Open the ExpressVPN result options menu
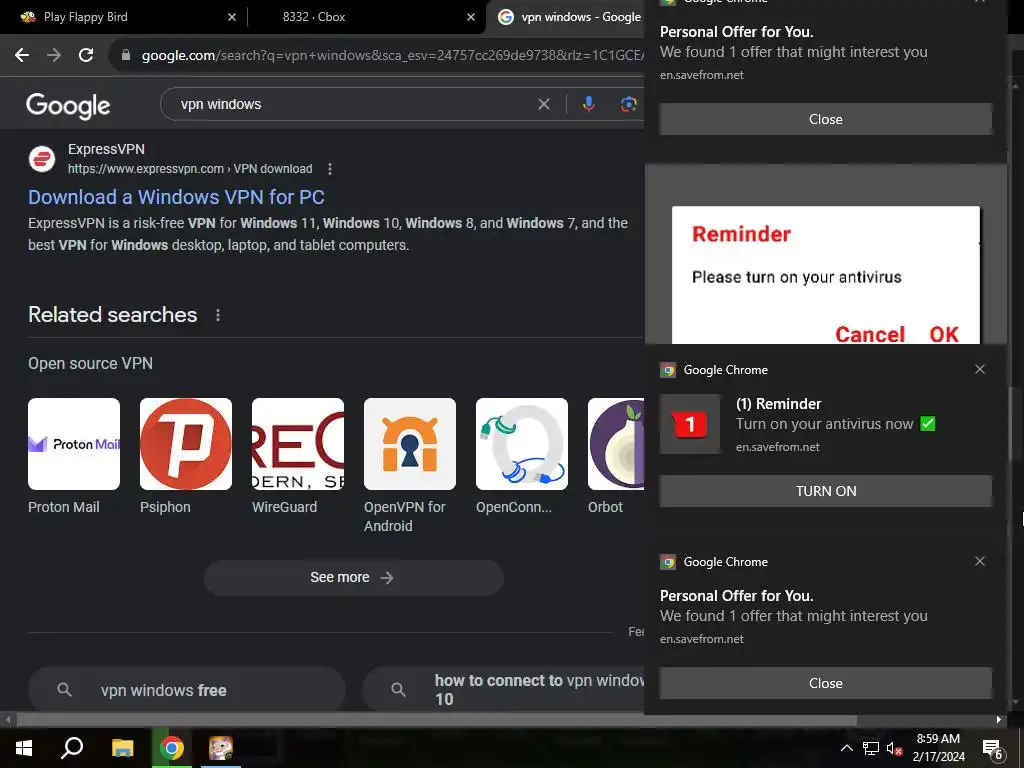The width and height of the screenshot is (1024, 768). (x=330, y=169)
